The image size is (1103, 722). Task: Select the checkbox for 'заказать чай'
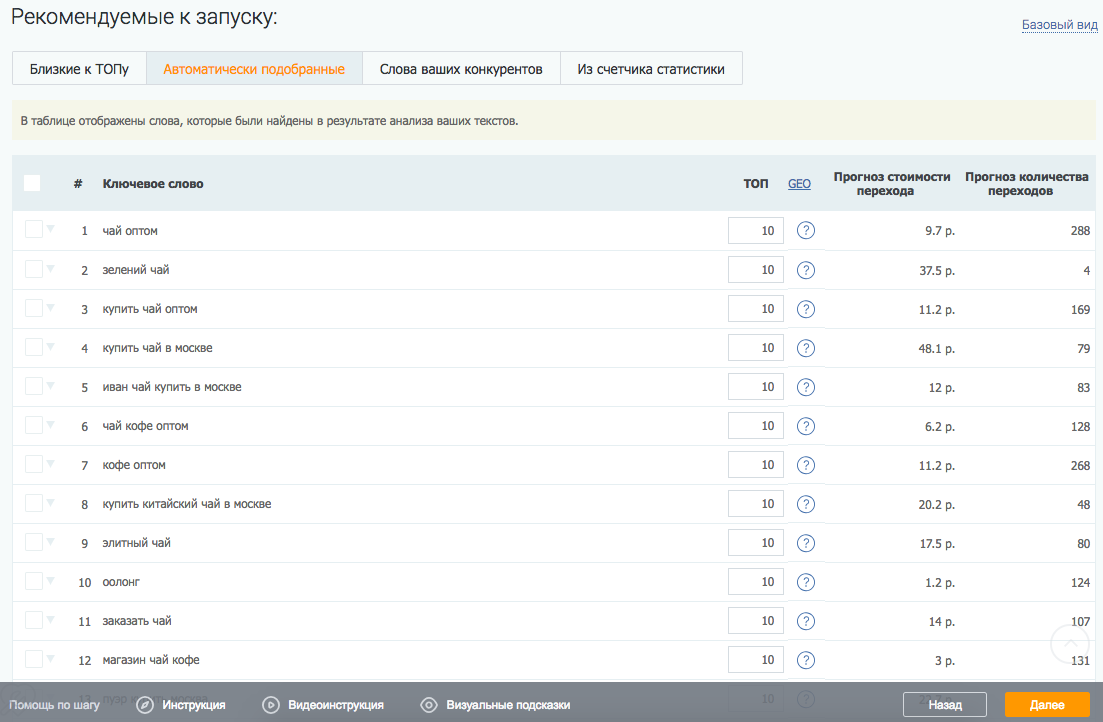[x=34, y=620]
